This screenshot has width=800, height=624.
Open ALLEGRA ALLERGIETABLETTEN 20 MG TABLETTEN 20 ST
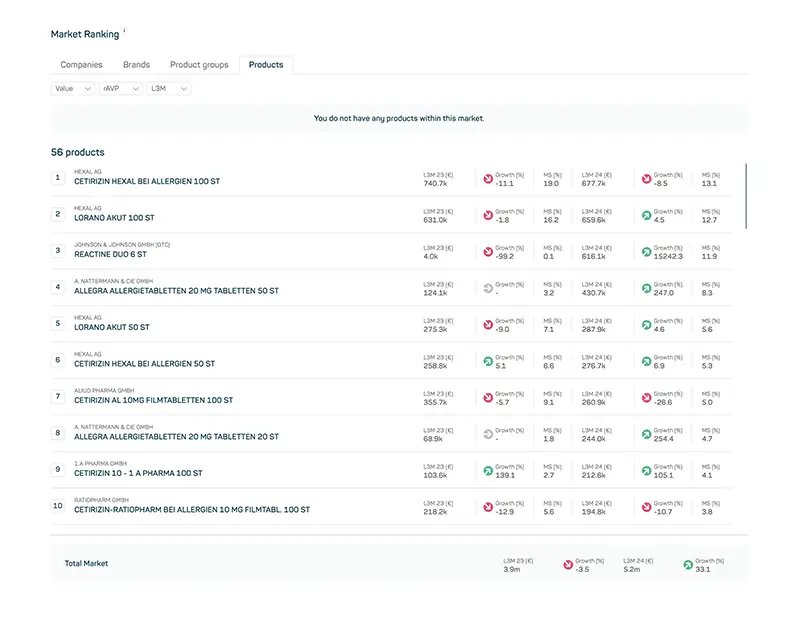tap(177, 437)
